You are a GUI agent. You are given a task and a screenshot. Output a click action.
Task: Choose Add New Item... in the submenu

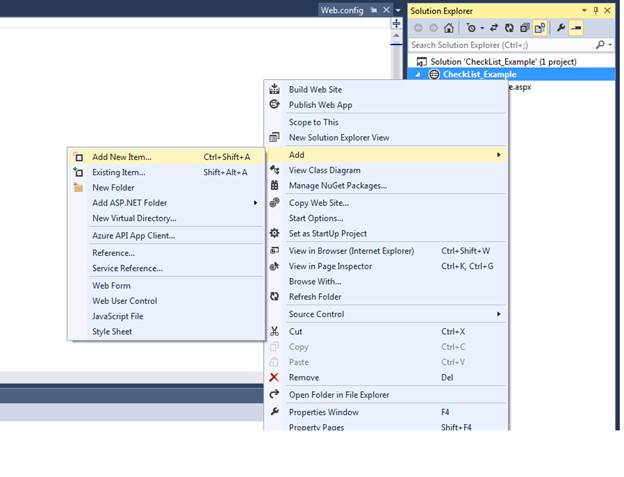(166, 157)
